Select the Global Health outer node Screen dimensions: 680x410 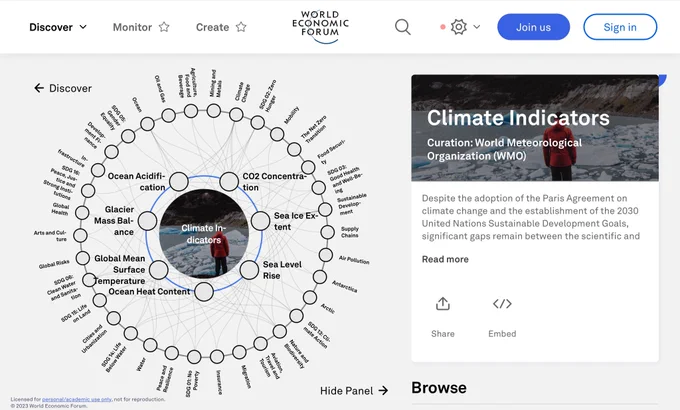point(82,213)
